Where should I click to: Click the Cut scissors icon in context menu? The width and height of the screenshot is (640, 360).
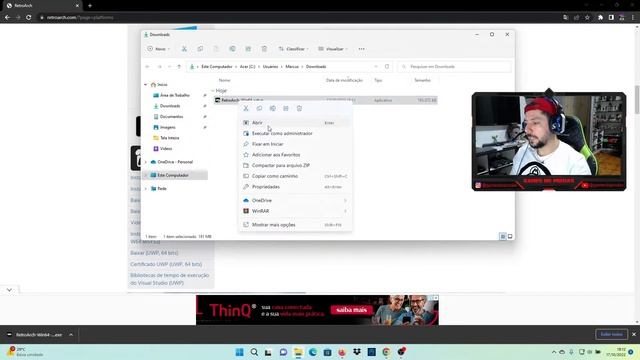pyautogui.click(x=246, y=109)
